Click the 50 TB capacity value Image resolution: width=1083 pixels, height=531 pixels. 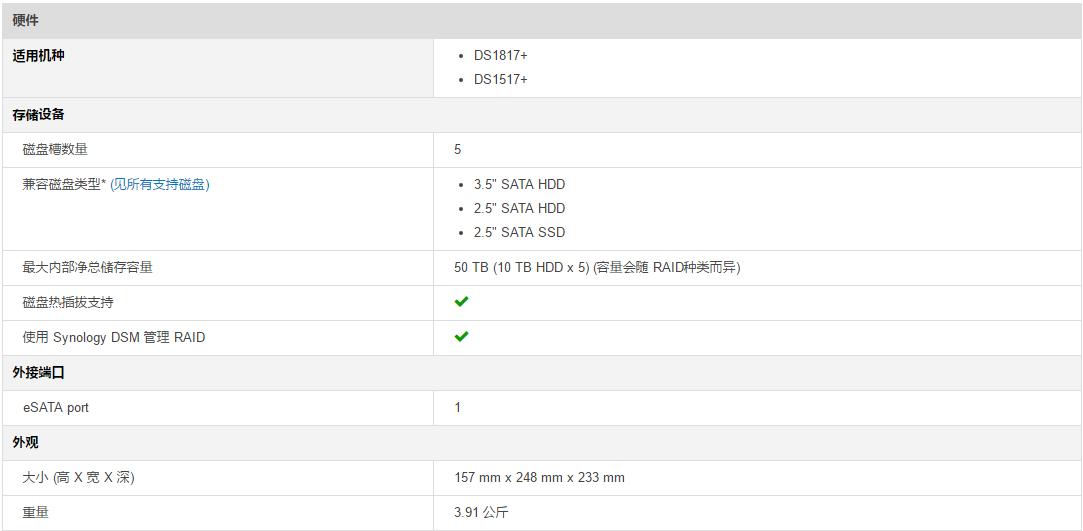(597, 267)
